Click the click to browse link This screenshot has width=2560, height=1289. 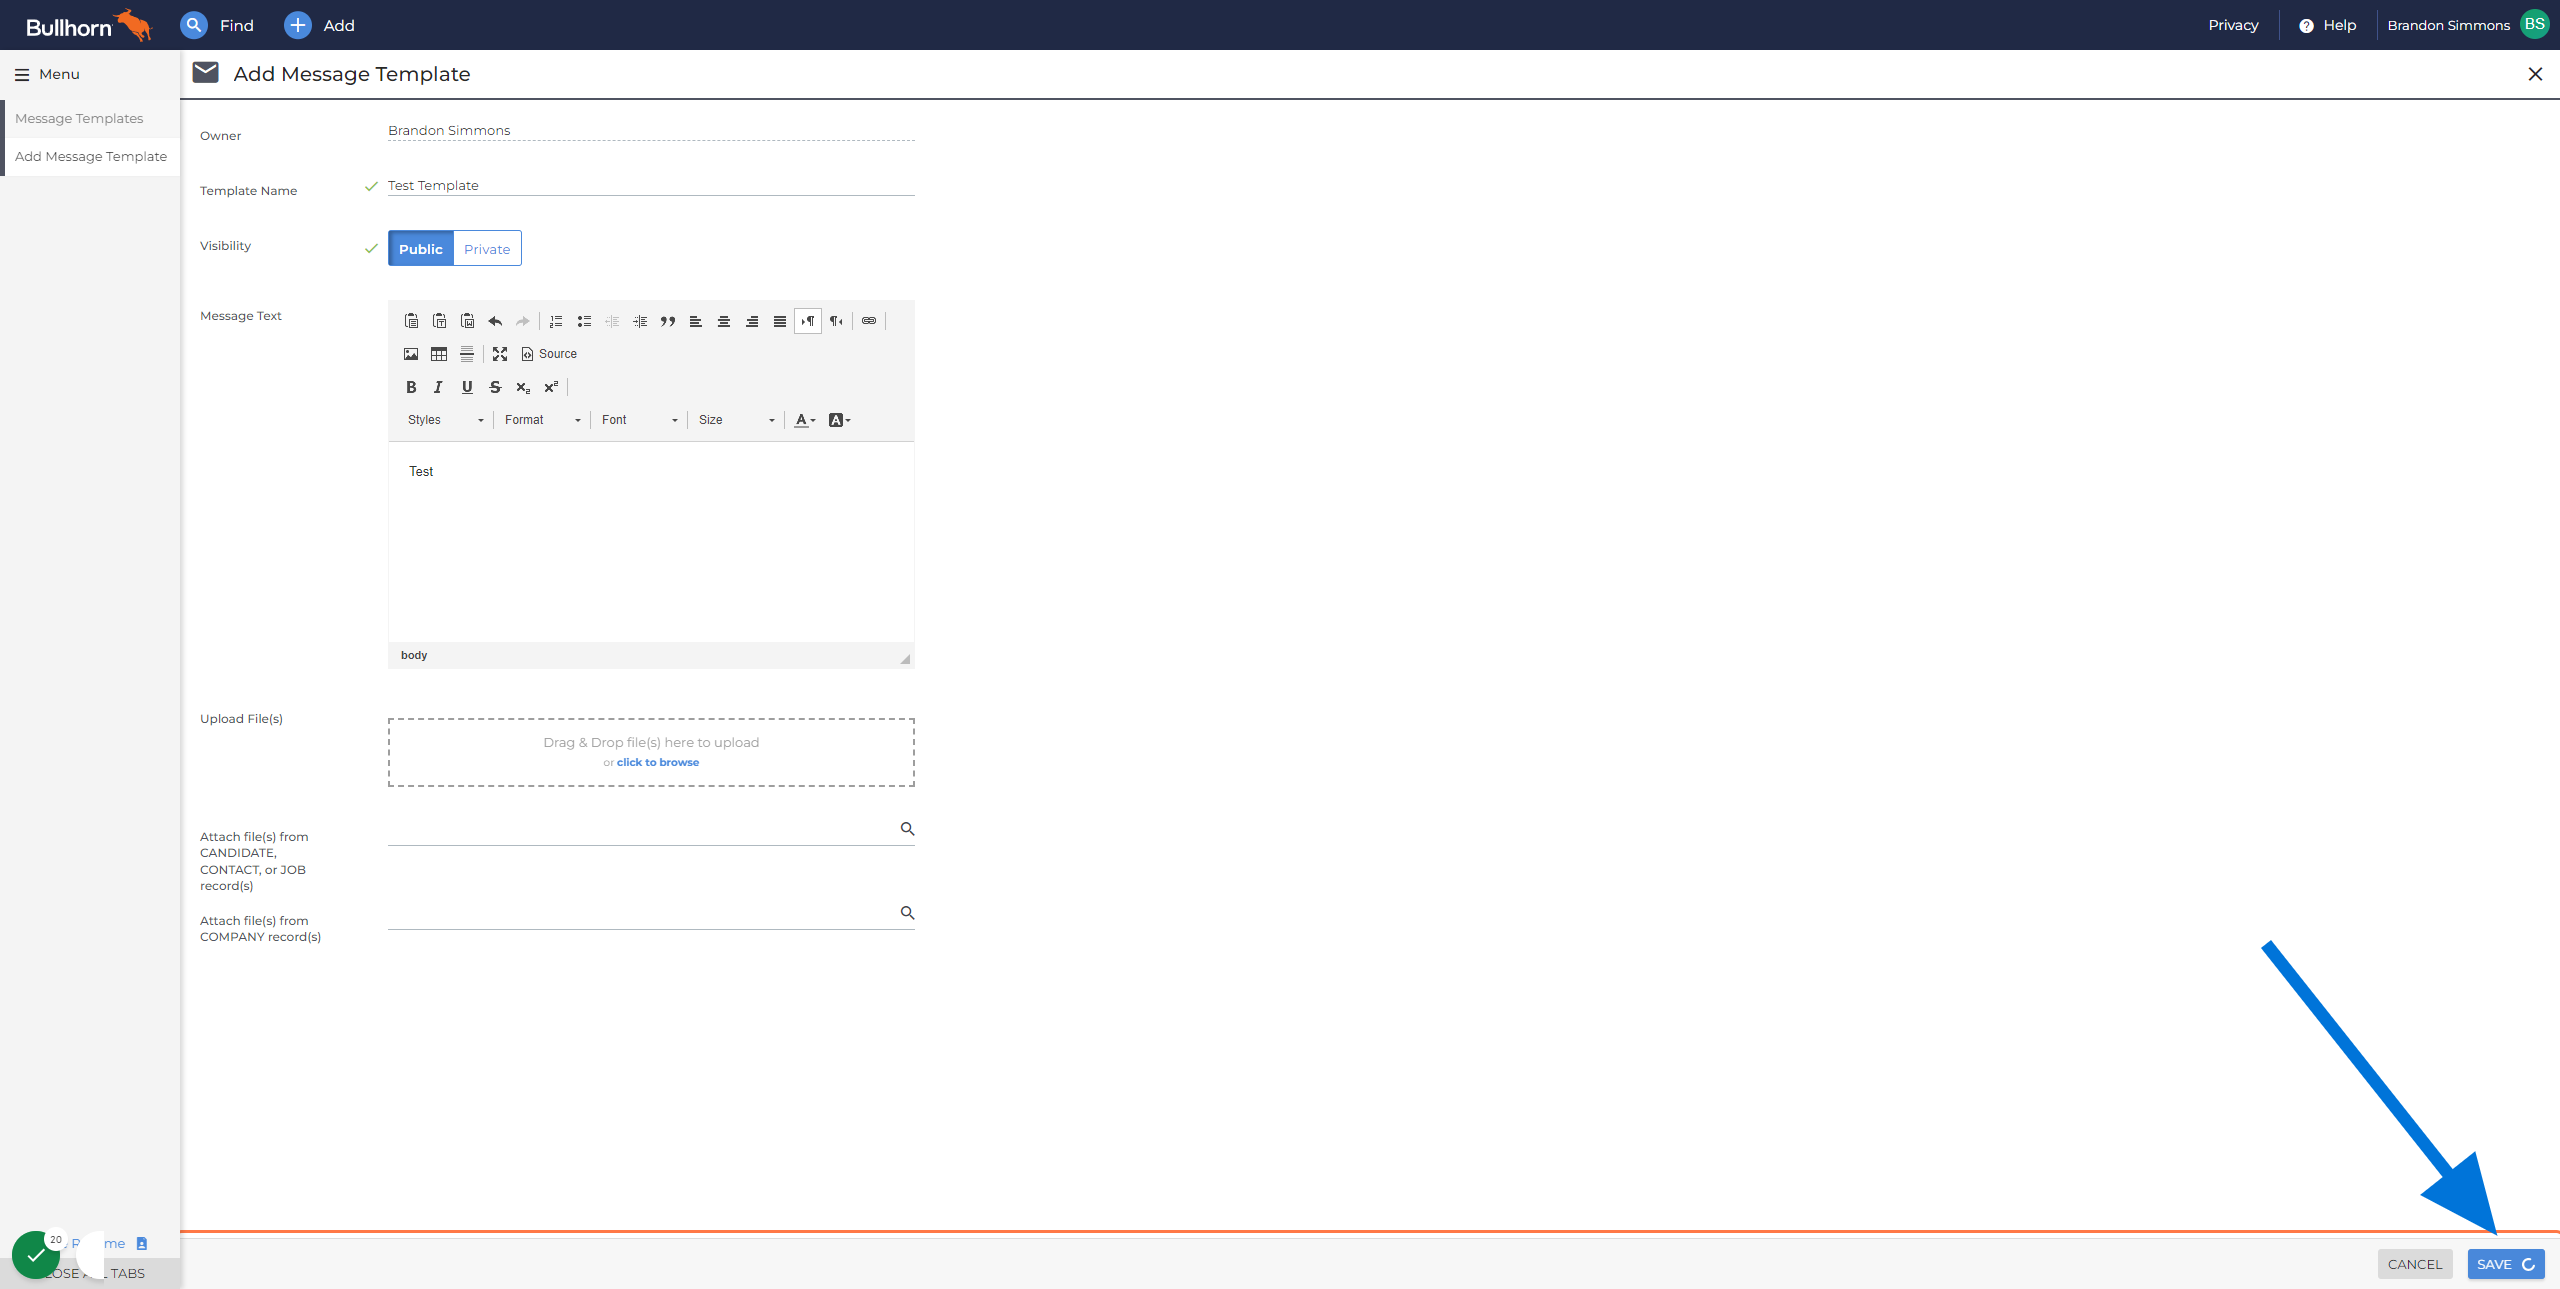[658, 762]
